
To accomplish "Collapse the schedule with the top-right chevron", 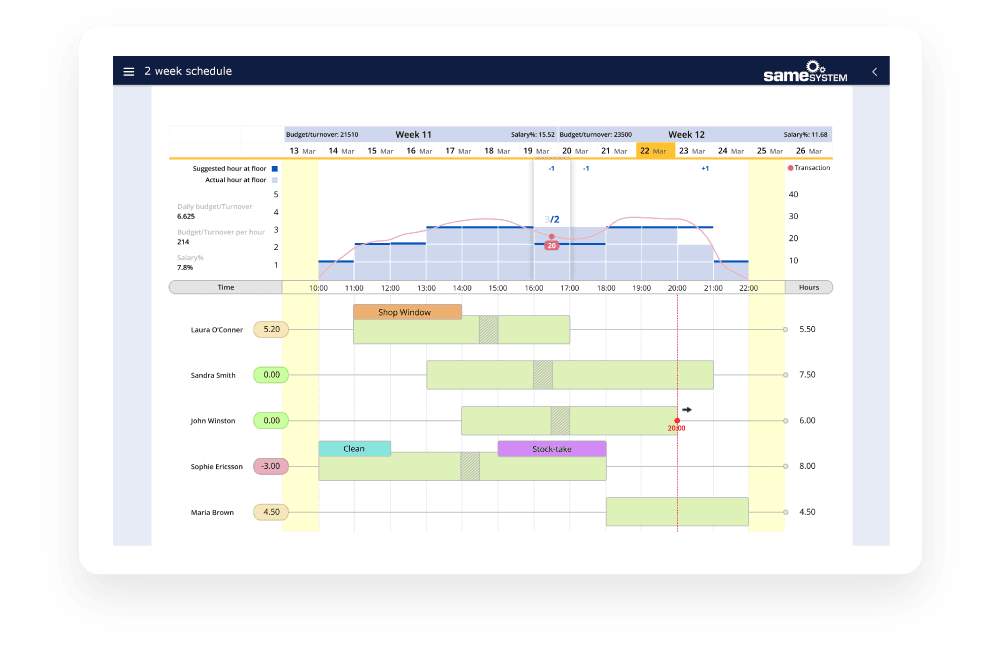I will [875, 71].
